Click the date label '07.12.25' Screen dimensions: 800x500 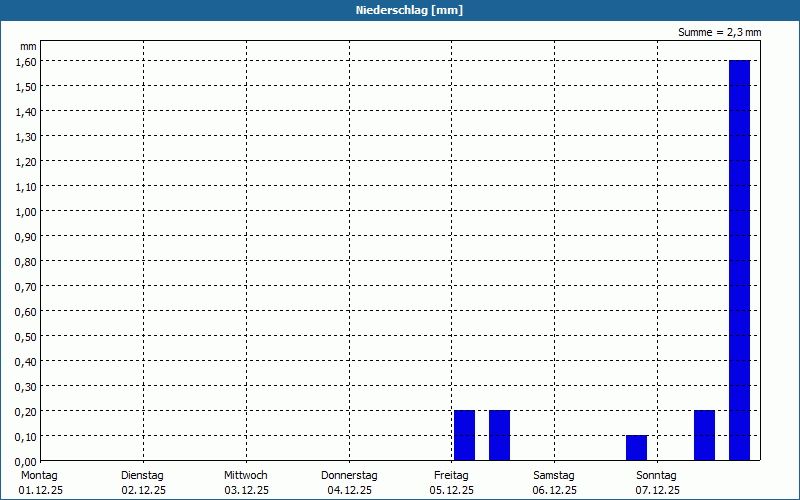658,490
